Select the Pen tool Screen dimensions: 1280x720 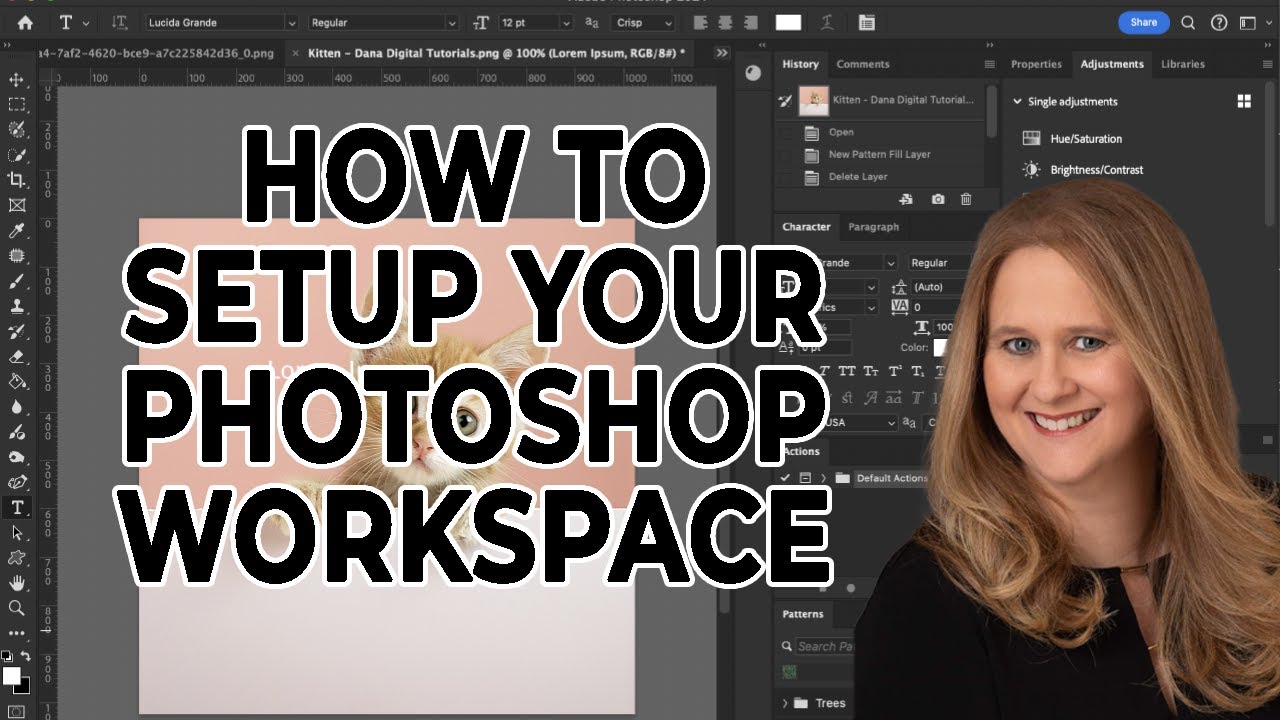click(16, 483)
